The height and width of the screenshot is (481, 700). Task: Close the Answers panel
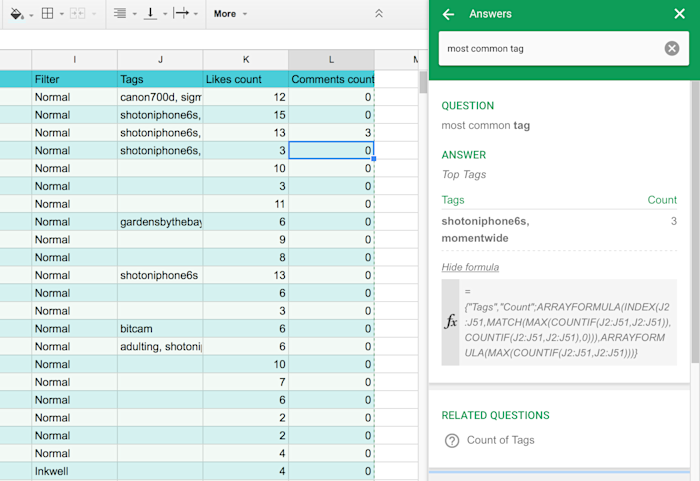[x=680, y=14]
